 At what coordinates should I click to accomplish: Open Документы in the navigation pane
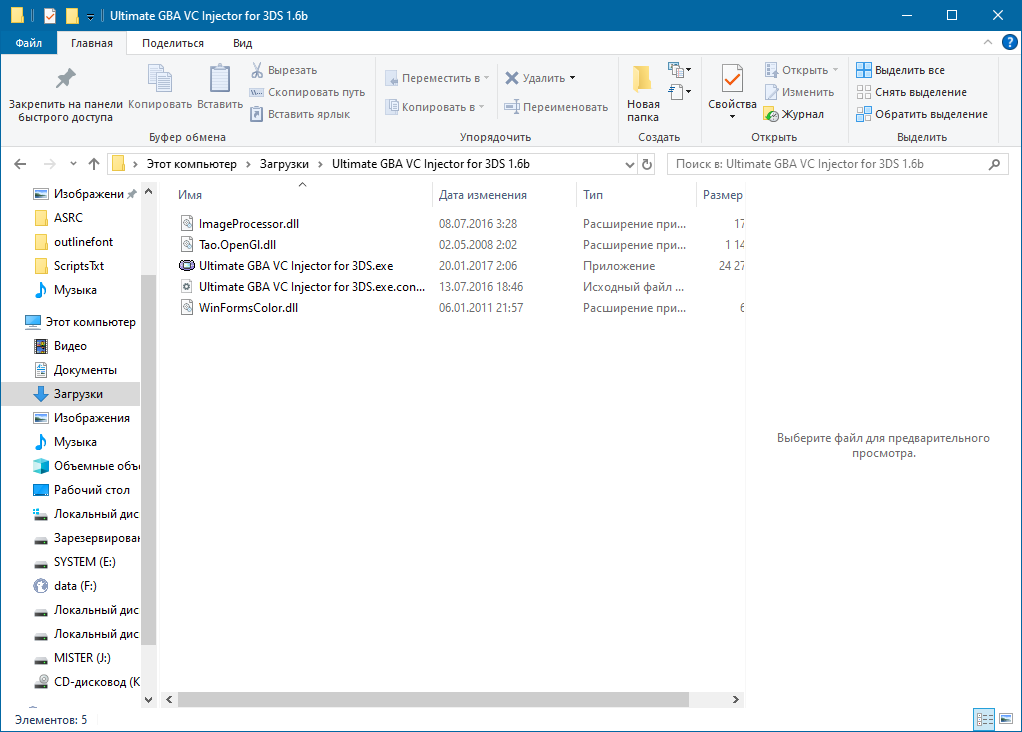point(85,370)
